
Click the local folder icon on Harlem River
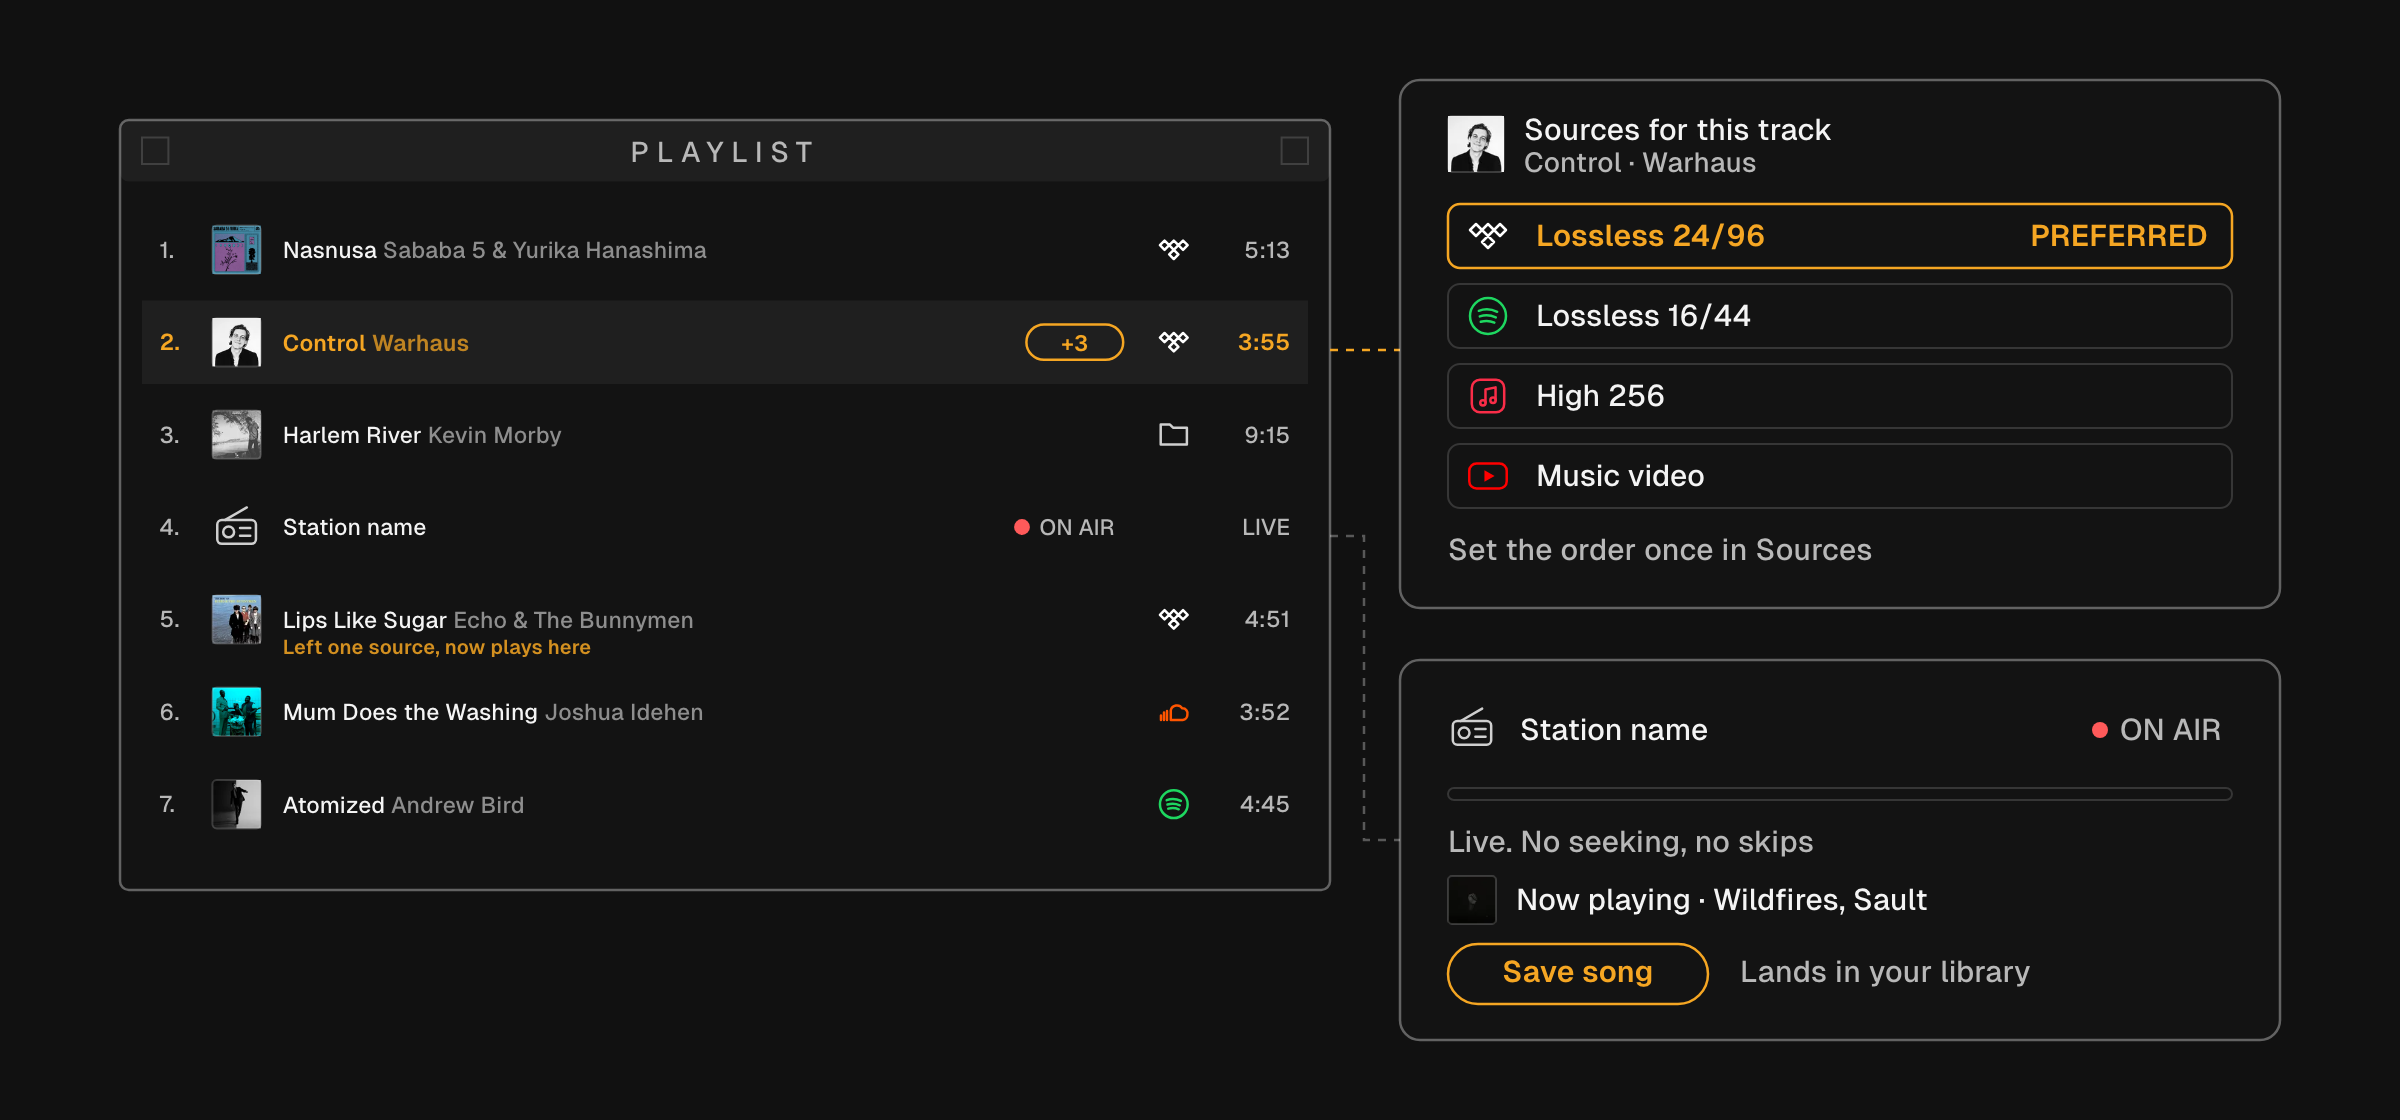point(1173,434)
